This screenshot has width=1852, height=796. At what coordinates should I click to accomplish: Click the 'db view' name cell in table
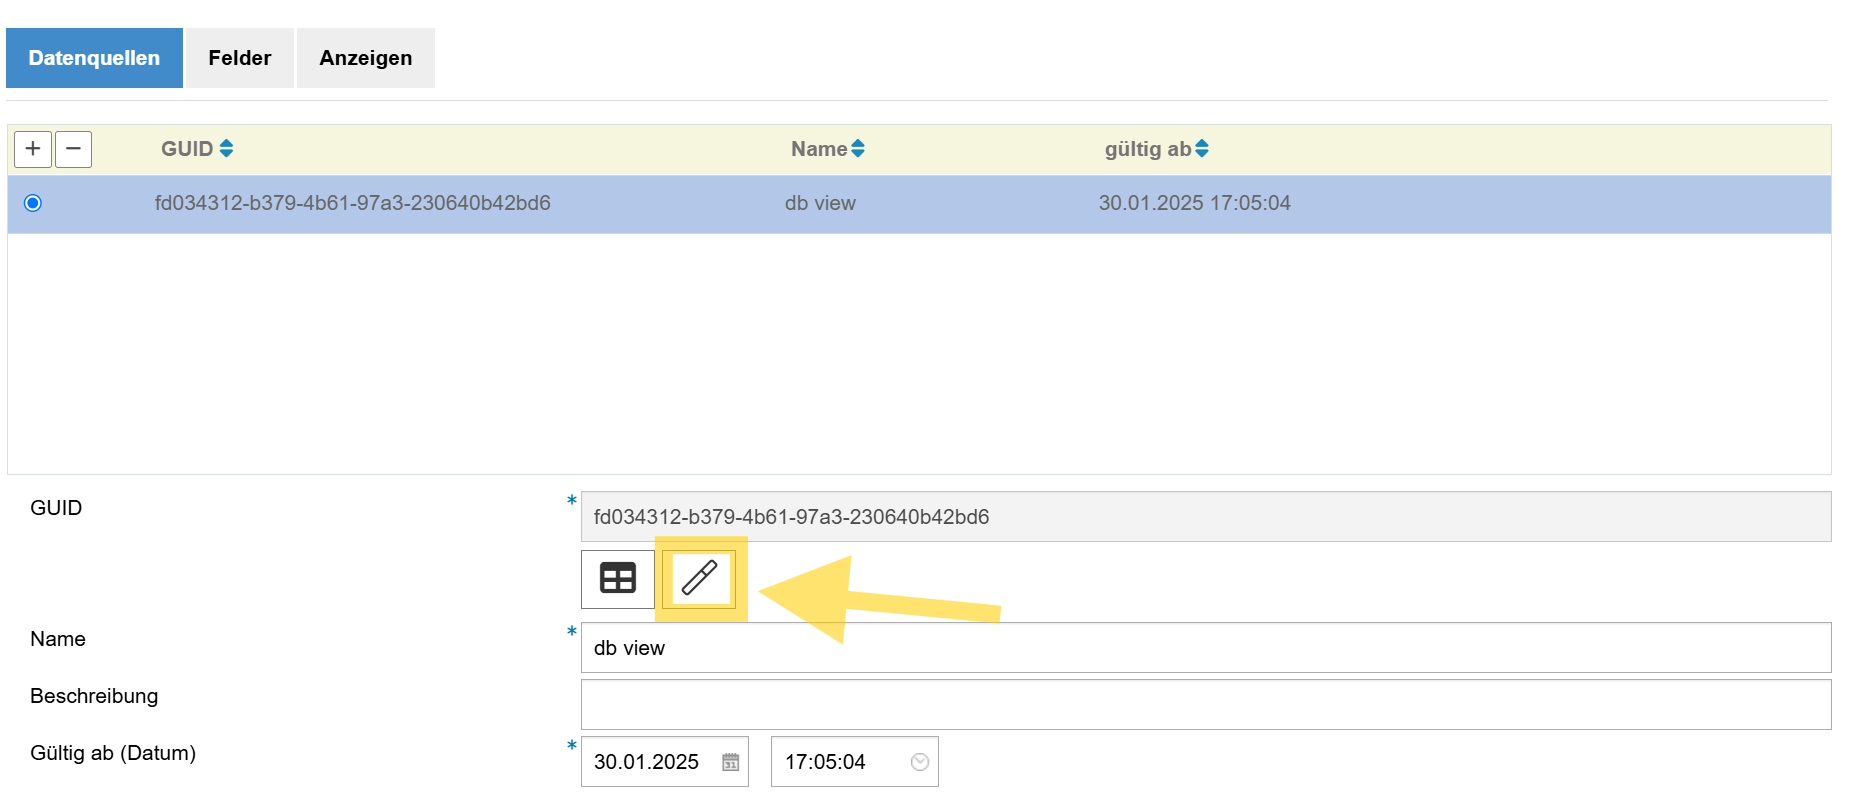click(820, 203)
